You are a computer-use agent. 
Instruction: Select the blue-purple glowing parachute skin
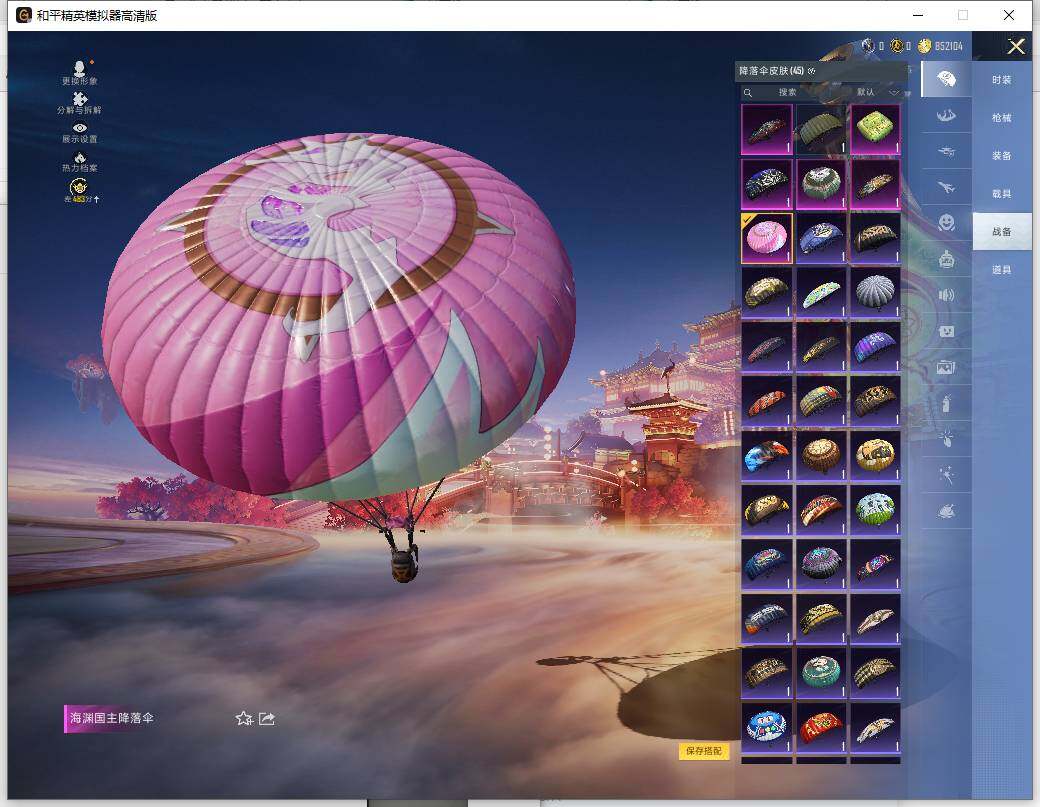[x=875, y=346]
